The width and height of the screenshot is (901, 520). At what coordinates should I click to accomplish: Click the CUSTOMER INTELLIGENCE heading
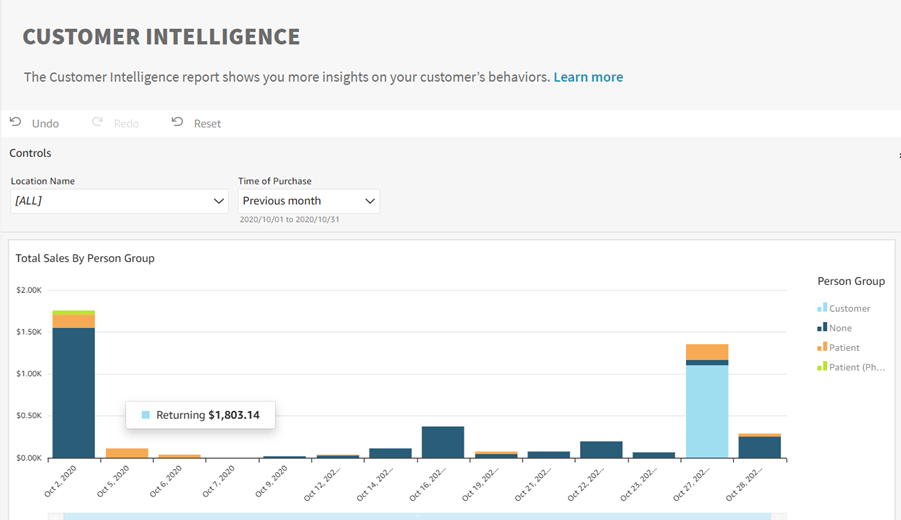pos(161,37)
